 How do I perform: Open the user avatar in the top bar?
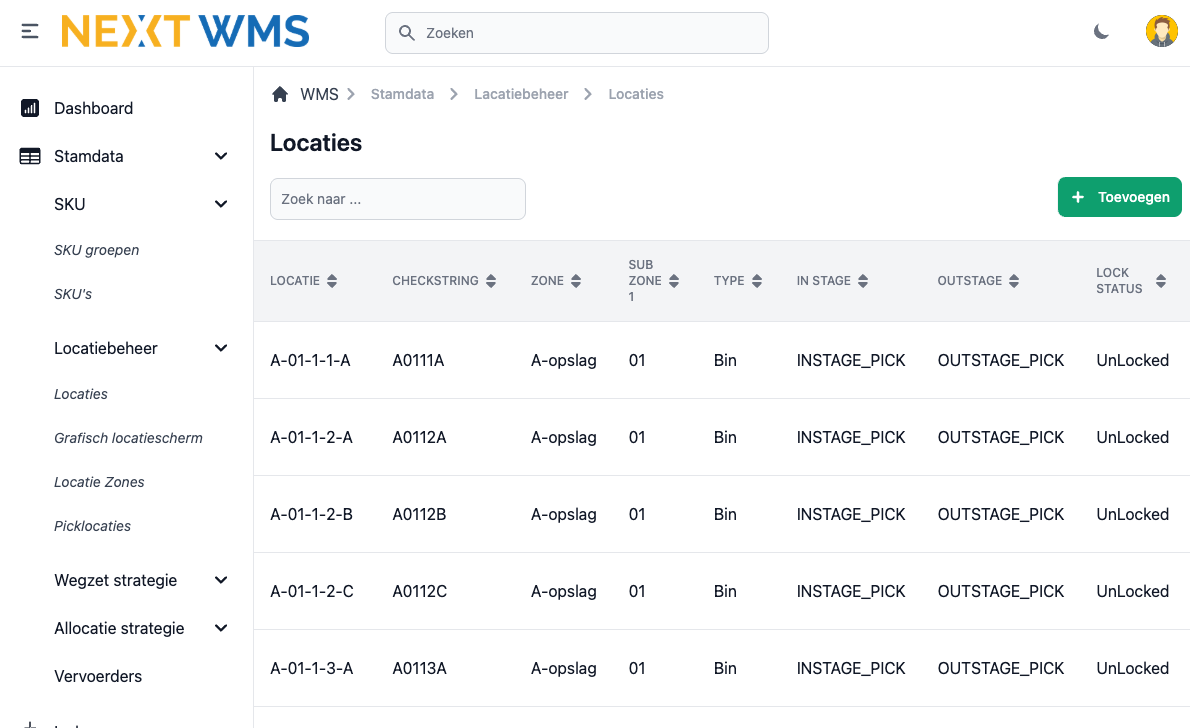[x=1161, y=31]
